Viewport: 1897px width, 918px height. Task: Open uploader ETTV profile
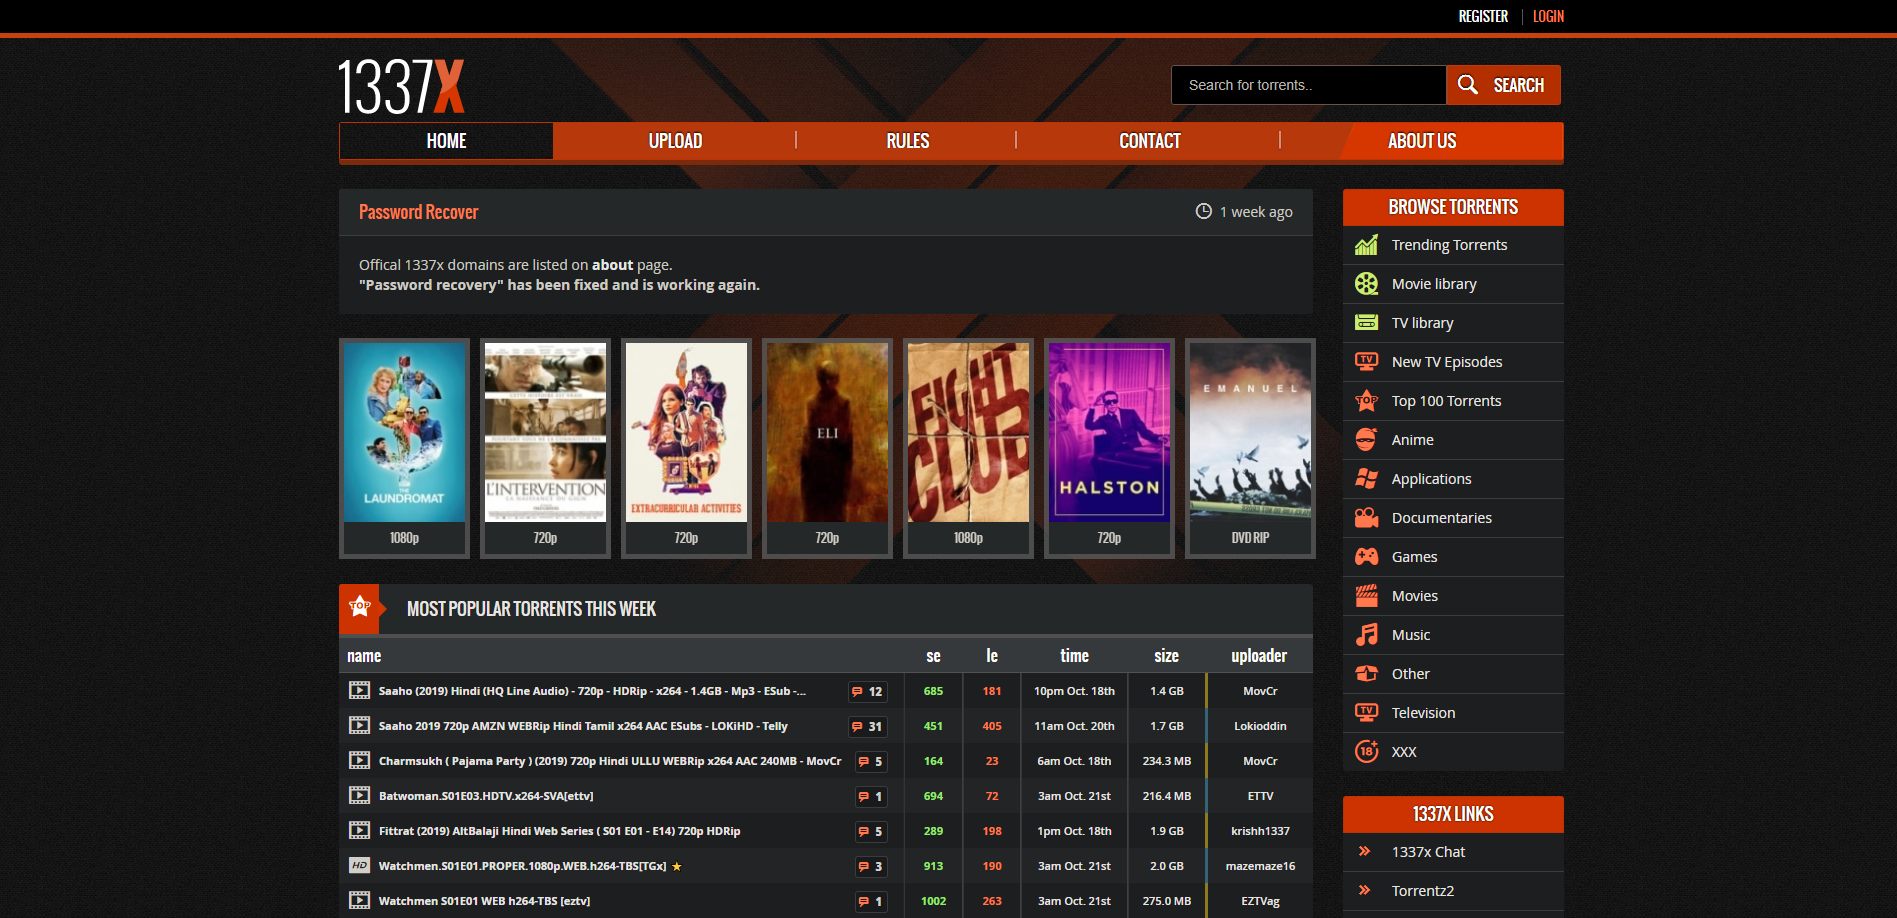tap(1260, 796)
